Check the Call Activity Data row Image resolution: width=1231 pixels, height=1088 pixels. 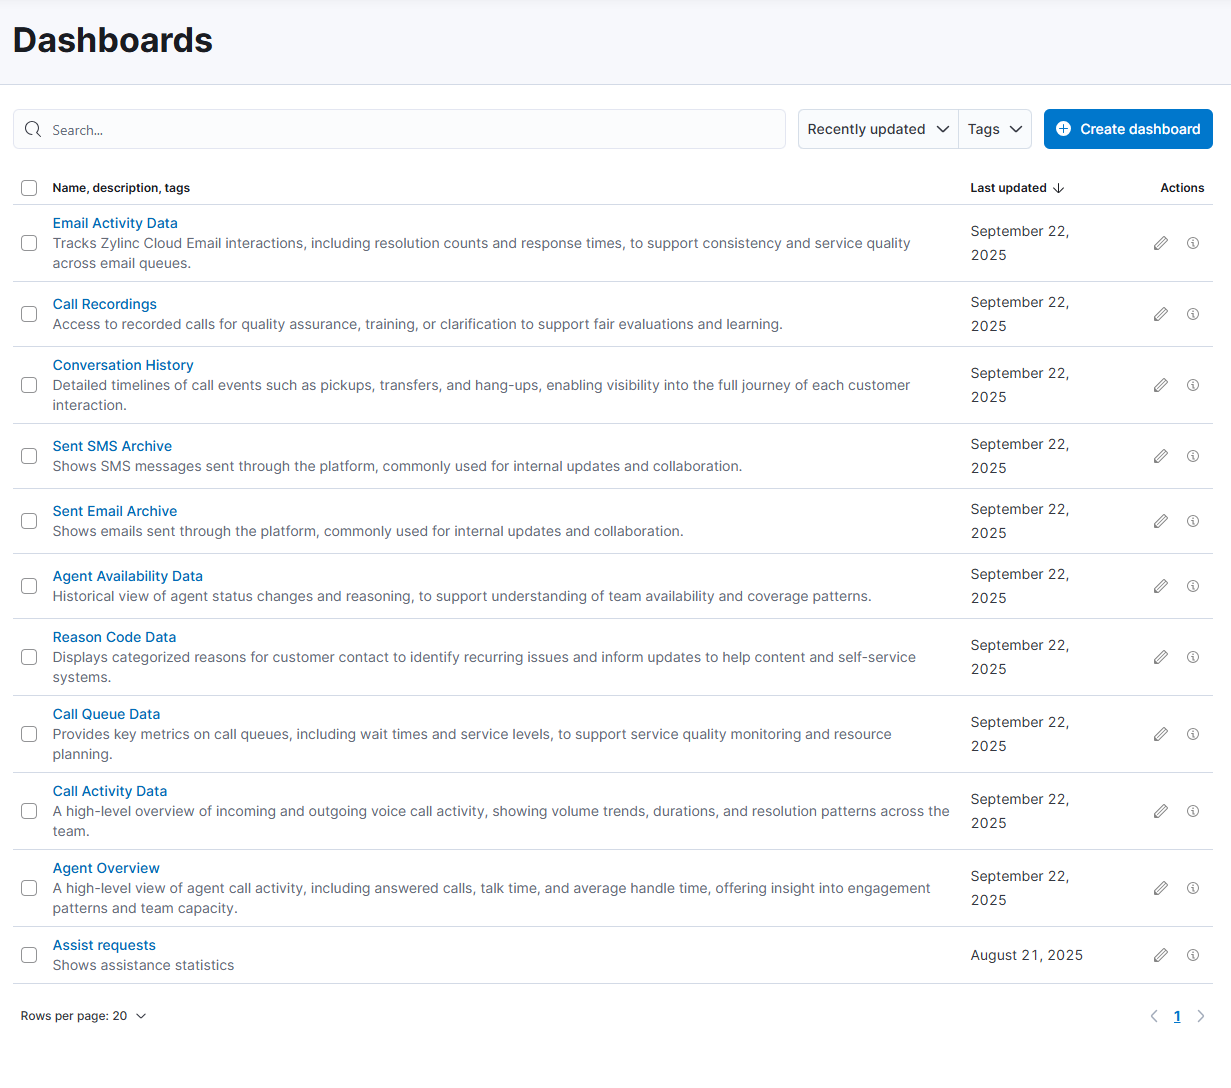29,811
